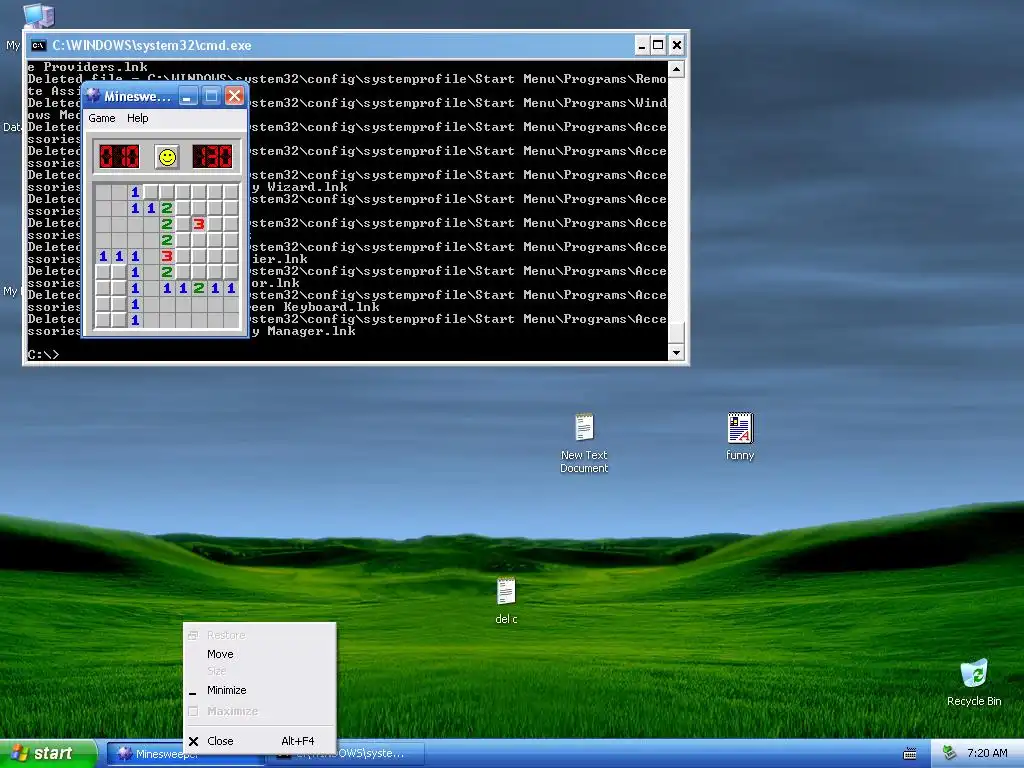
Task: Click the 7:20 AM taskbar clock
Action: pyautogui.click(x=987, y=753)
